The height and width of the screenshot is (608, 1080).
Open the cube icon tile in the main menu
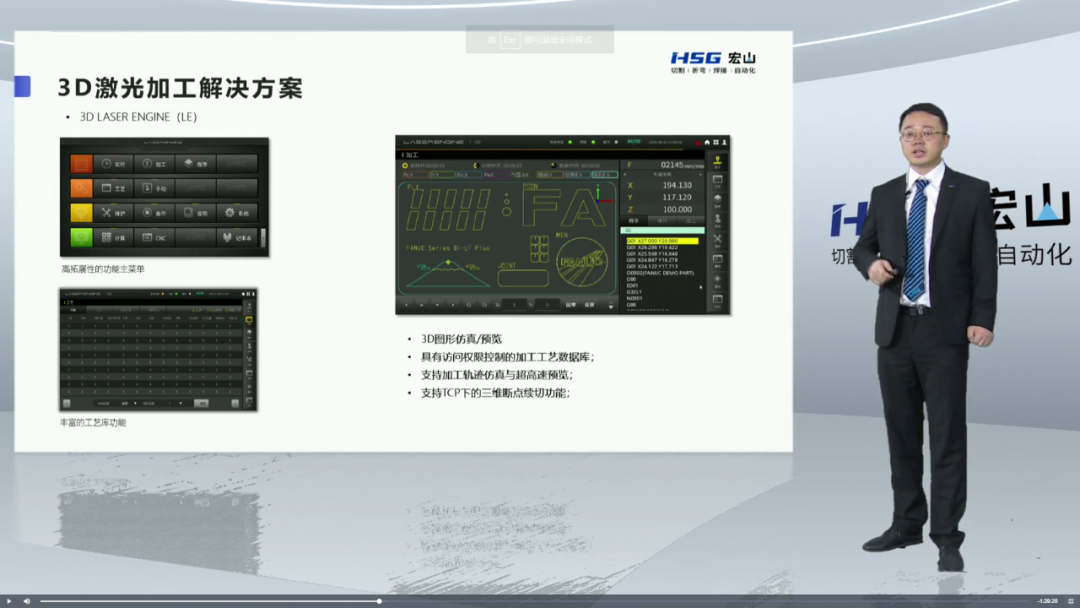(x=196, y=164)
